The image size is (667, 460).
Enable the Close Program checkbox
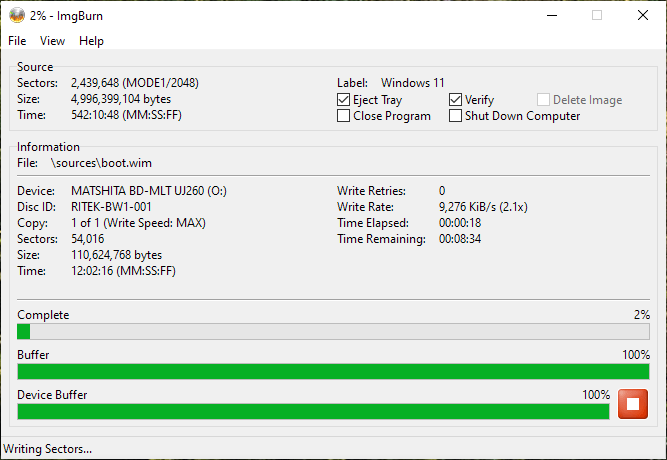click(344, 116)
